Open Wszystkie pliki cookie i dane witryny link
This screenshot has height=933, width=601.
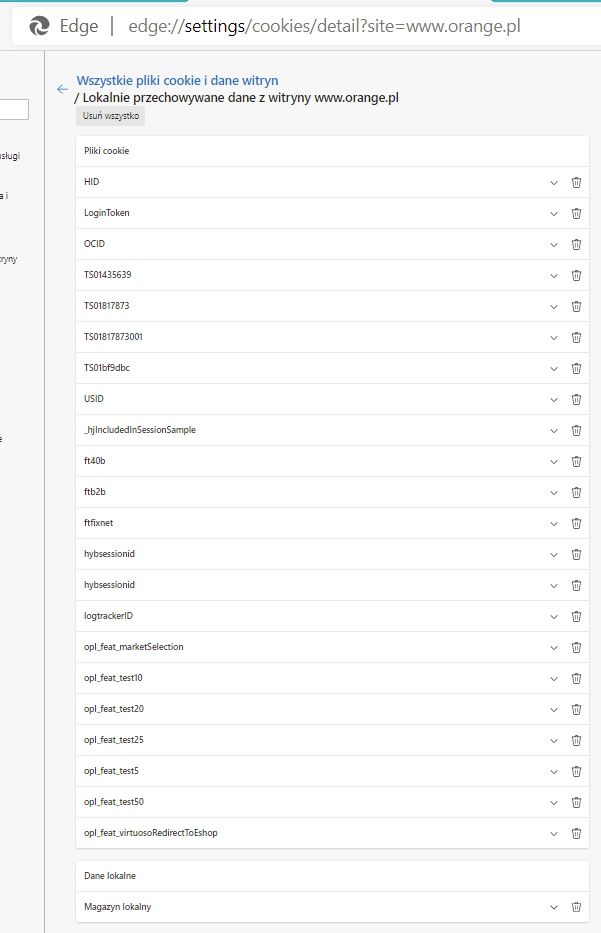point(177,81)
